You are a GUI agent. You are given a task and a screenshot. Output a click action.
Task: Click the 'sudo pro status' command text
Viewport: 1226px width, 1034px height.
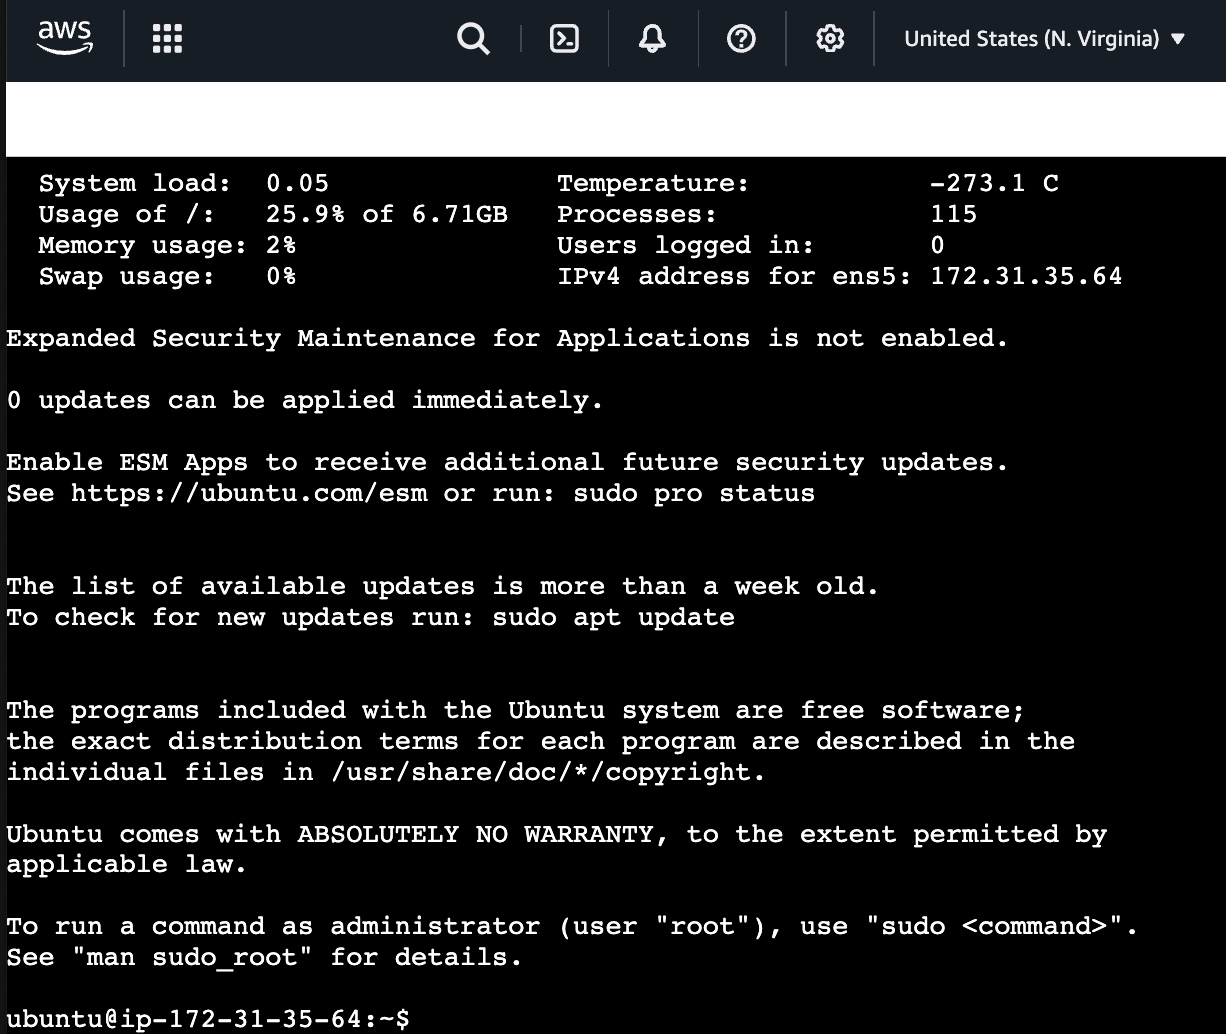click(694, 493)
